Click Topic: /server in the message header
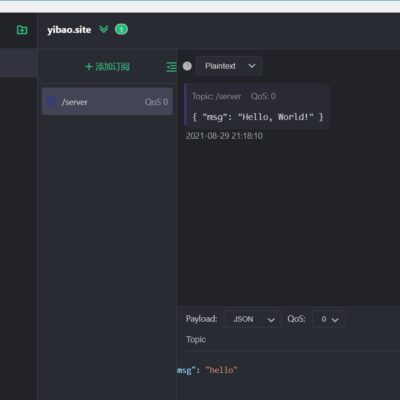The height and width of the screenshot is (400, 400). coord(216,97)
